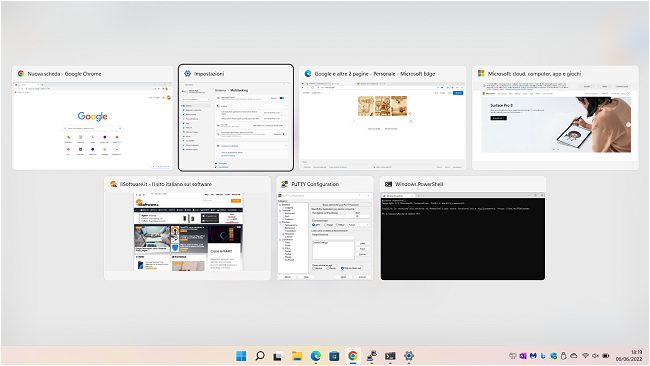Switch to the IlSoftware.it window thumbnail
Viewport: 650px width, 366px height.
click(187, 228)
